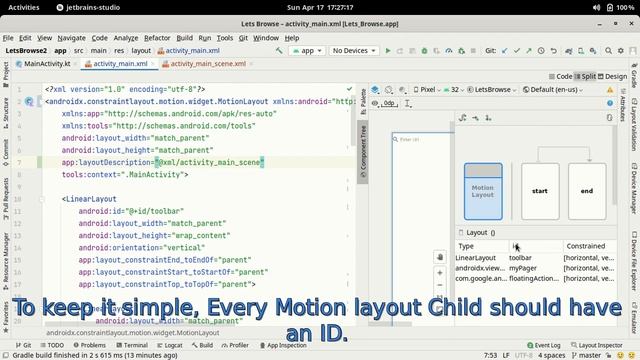The width and height of the screenshot is (640, 360).
Task: Click the green inspection checkmark in editor
Action: (349, 89)
